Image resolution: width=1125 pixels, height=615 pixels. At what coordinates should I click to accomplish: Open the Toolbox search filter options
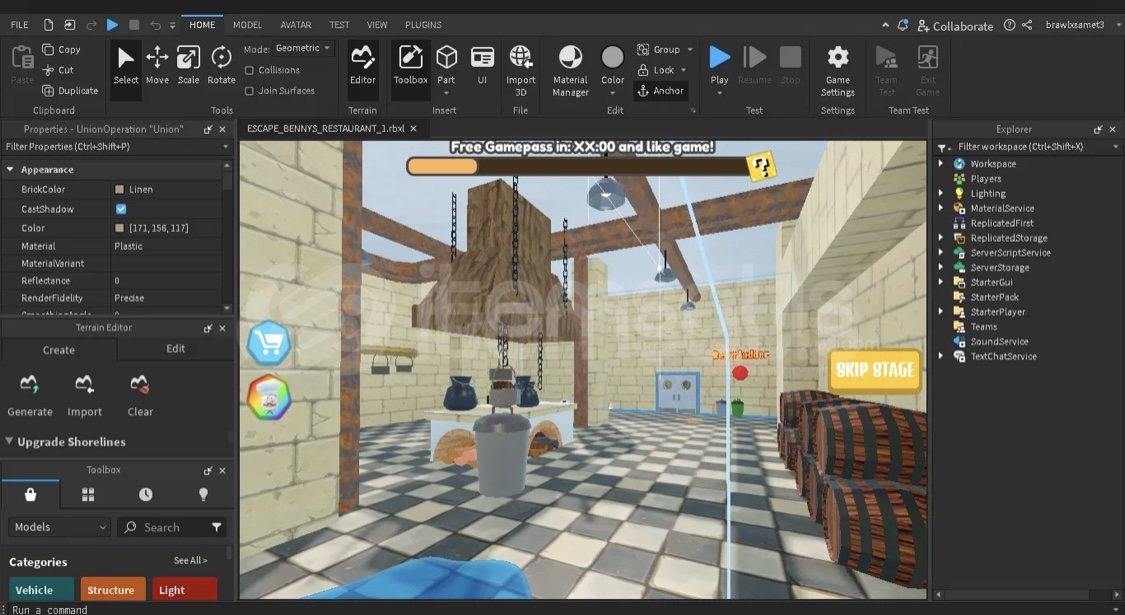click(x=217, y=527)
